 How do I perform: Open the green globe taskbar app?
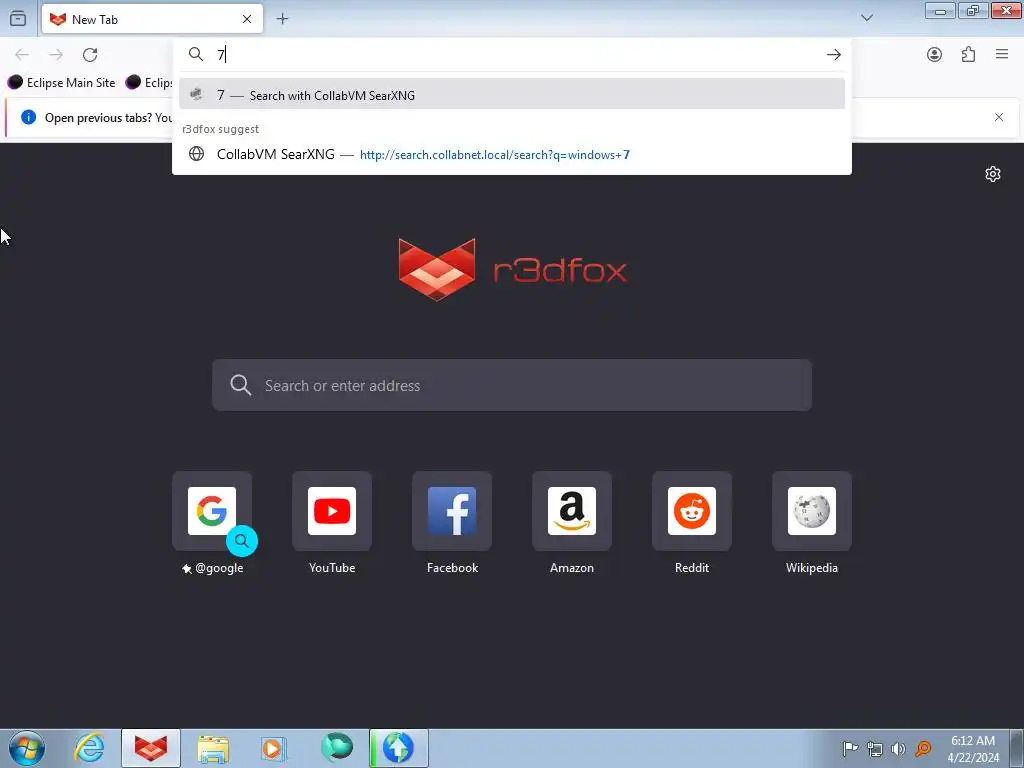tap(337, 747)
